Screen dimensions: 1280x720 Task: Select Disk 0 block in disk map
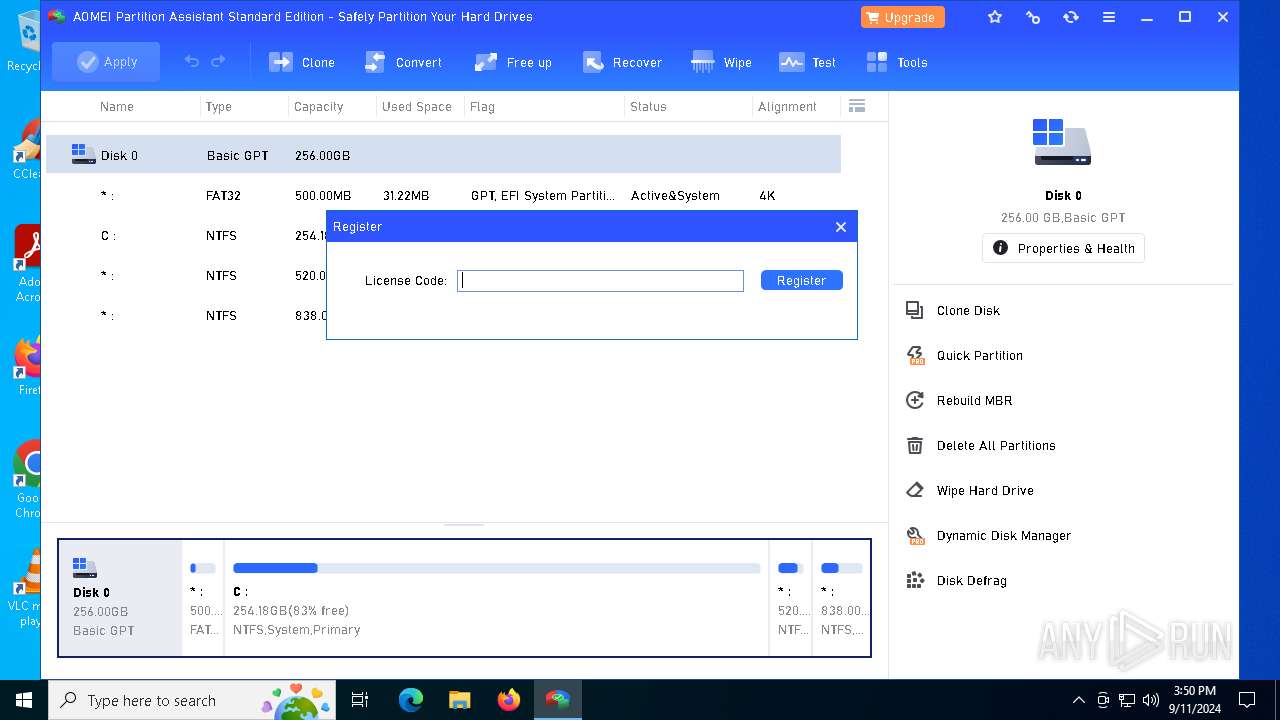click(x=120, y=598)
